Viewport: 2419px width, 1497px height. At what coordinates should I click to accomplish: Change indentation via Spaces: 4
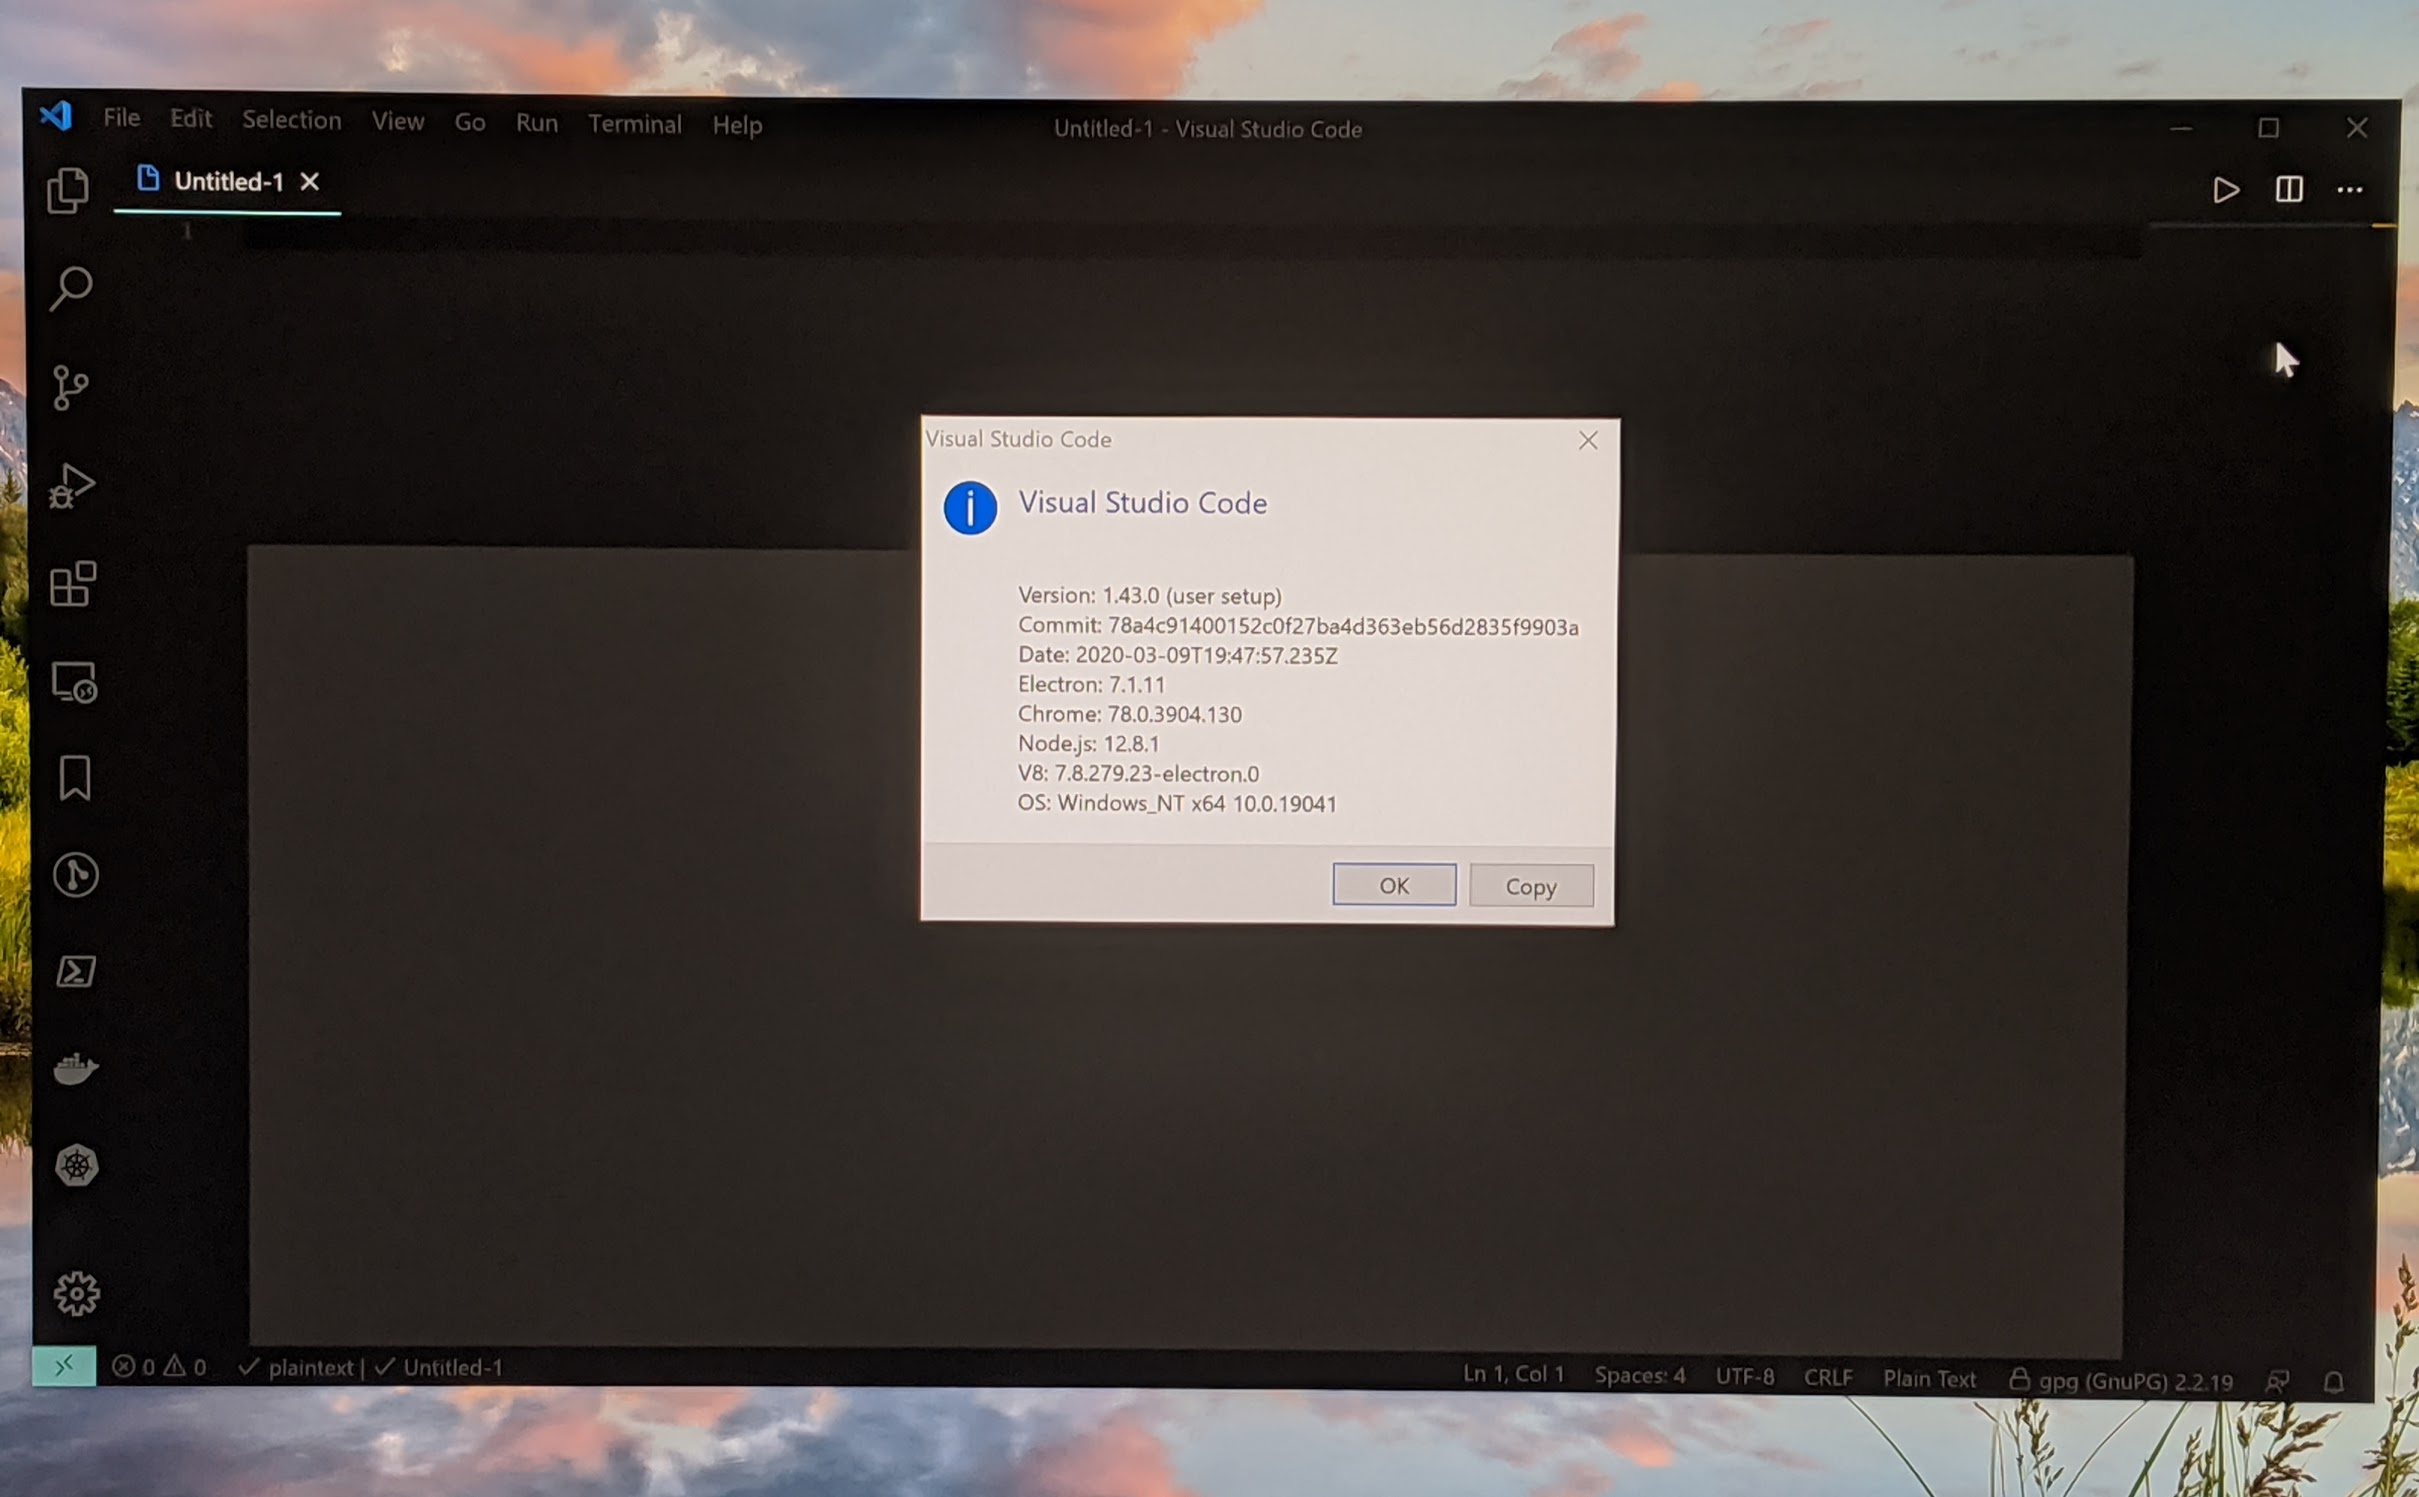(x=1640, y=1376)
